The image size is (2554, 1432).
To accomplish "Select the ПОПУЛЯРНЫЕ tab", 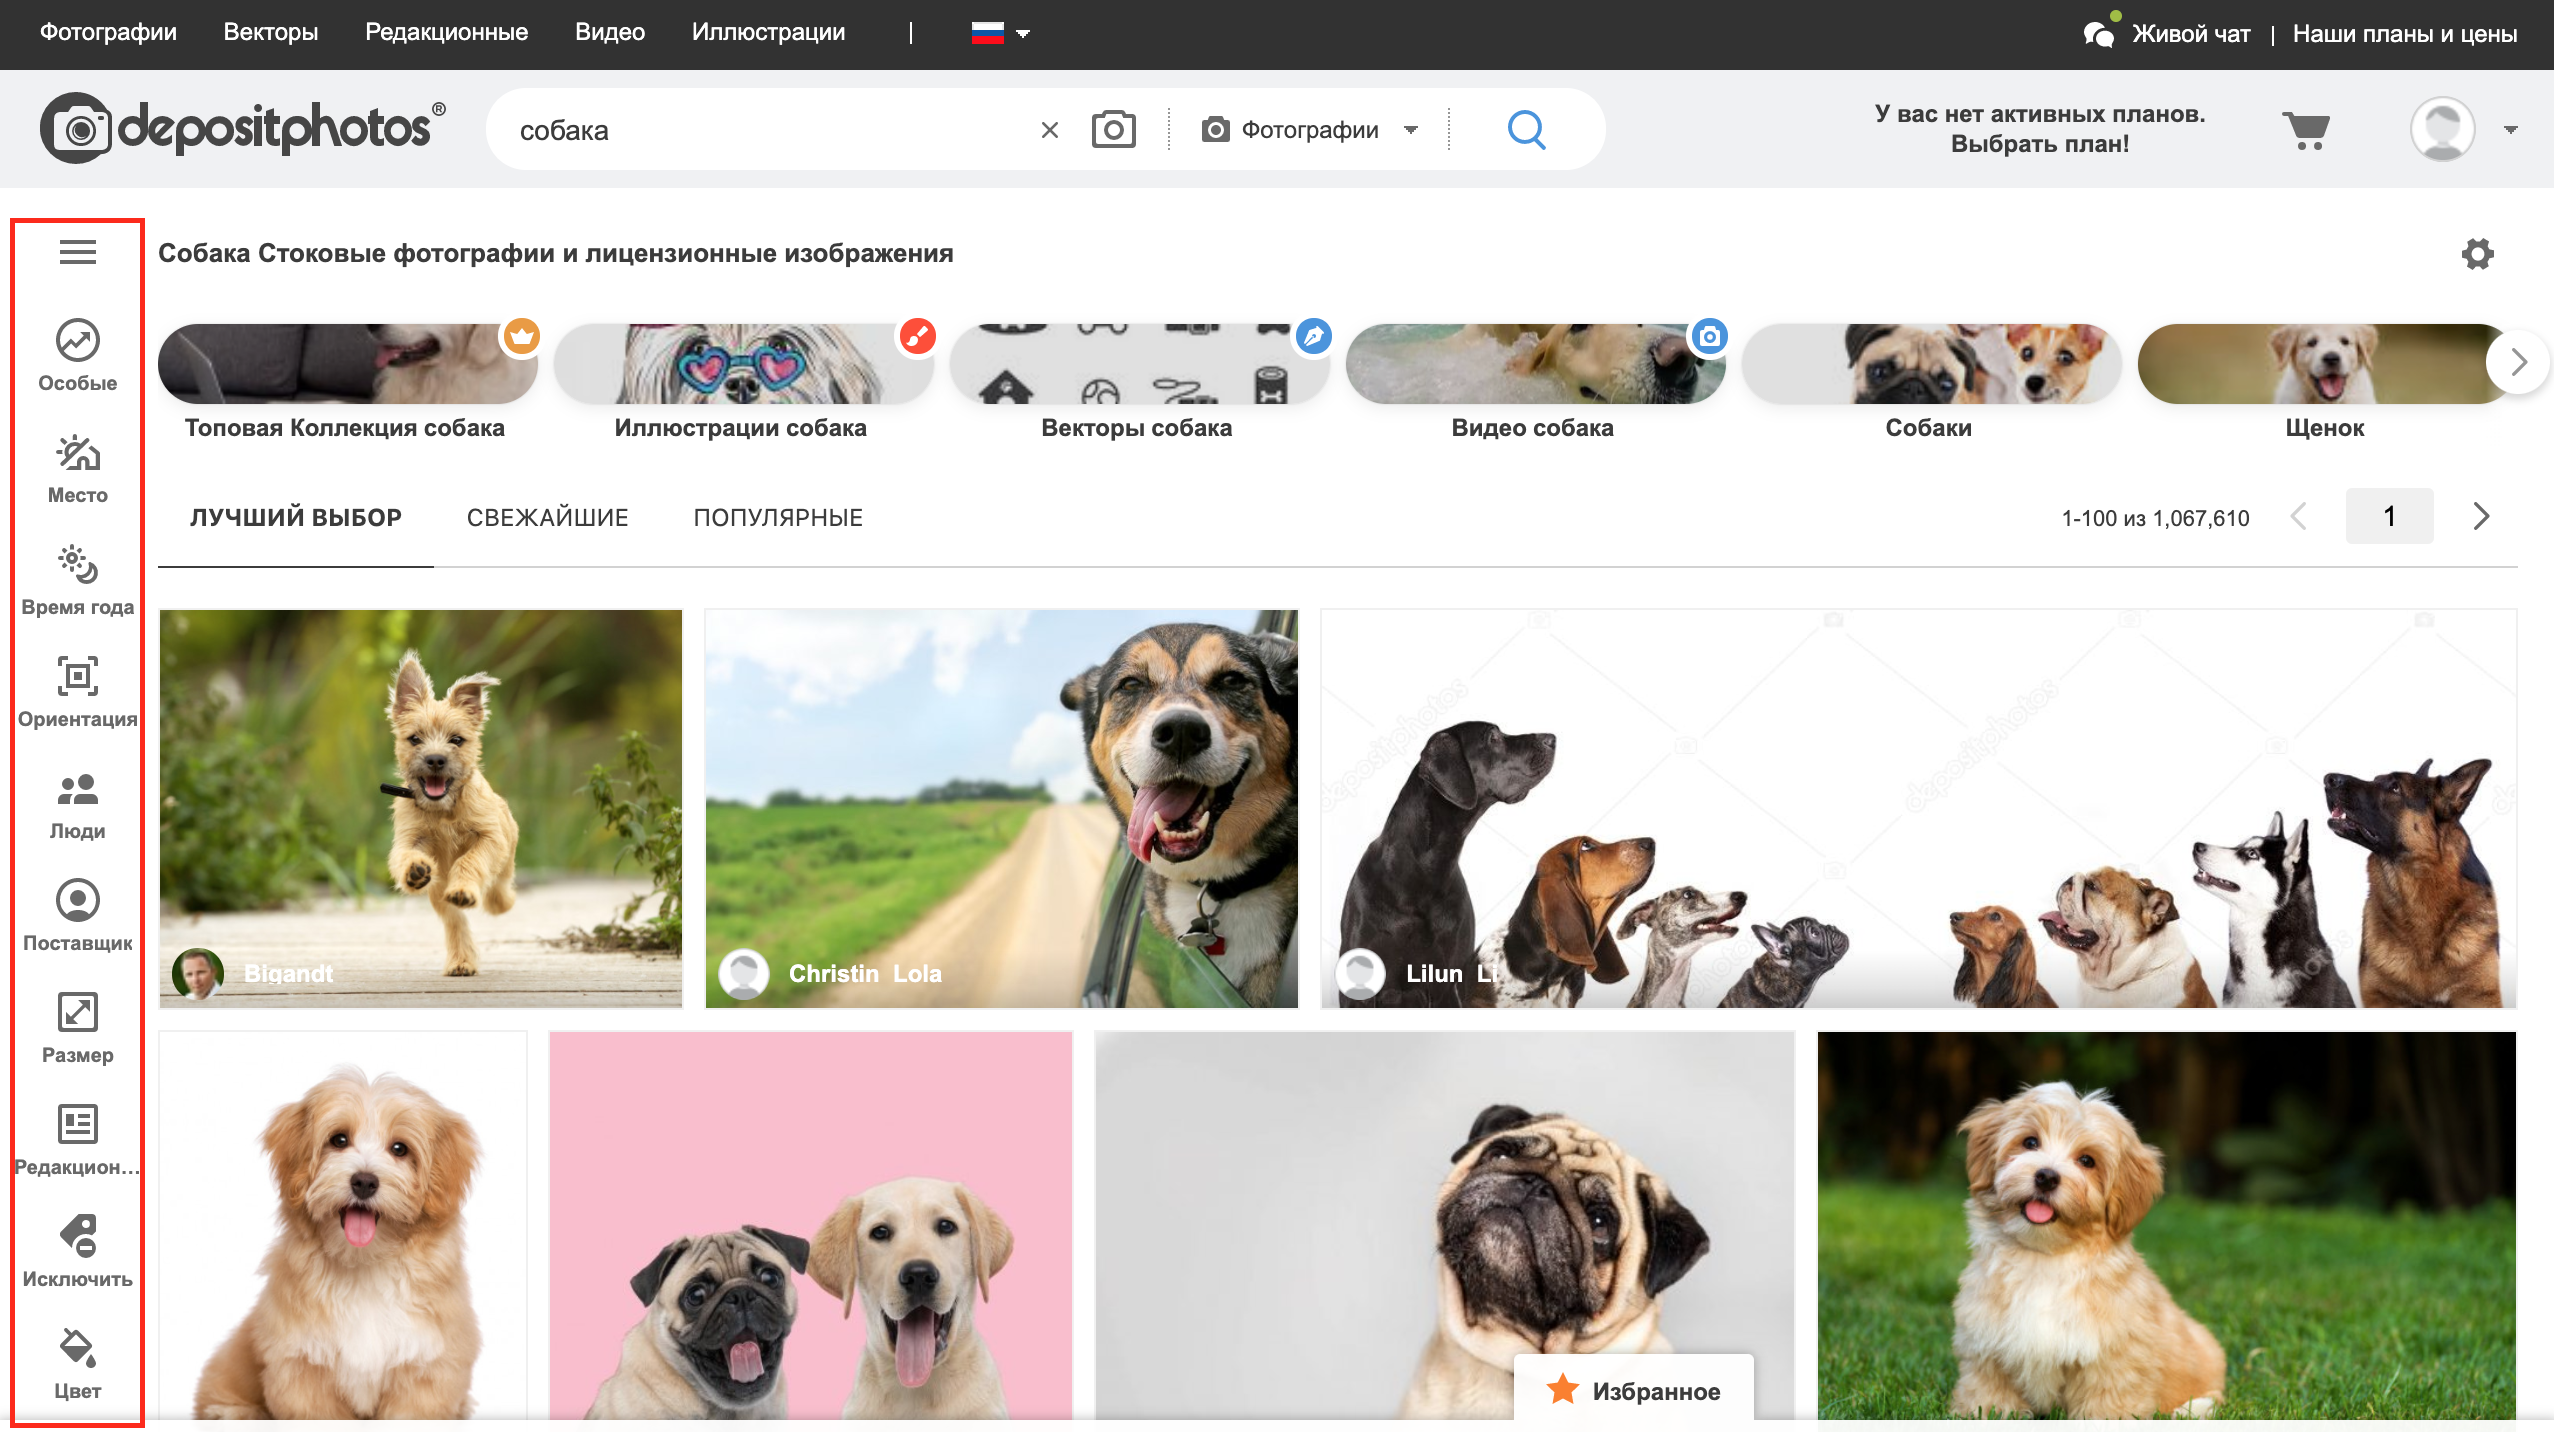I will click(778, 517).
